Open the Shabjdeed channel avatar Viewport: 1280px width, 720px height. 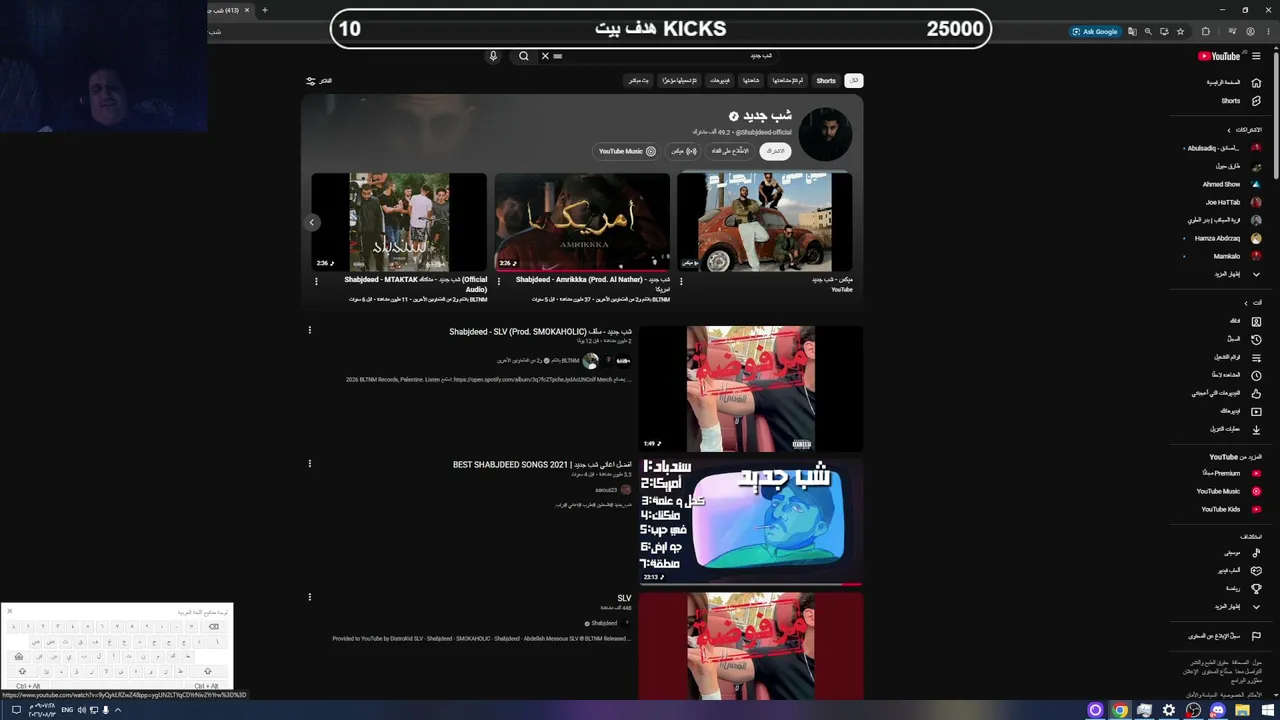coord(825,134)
